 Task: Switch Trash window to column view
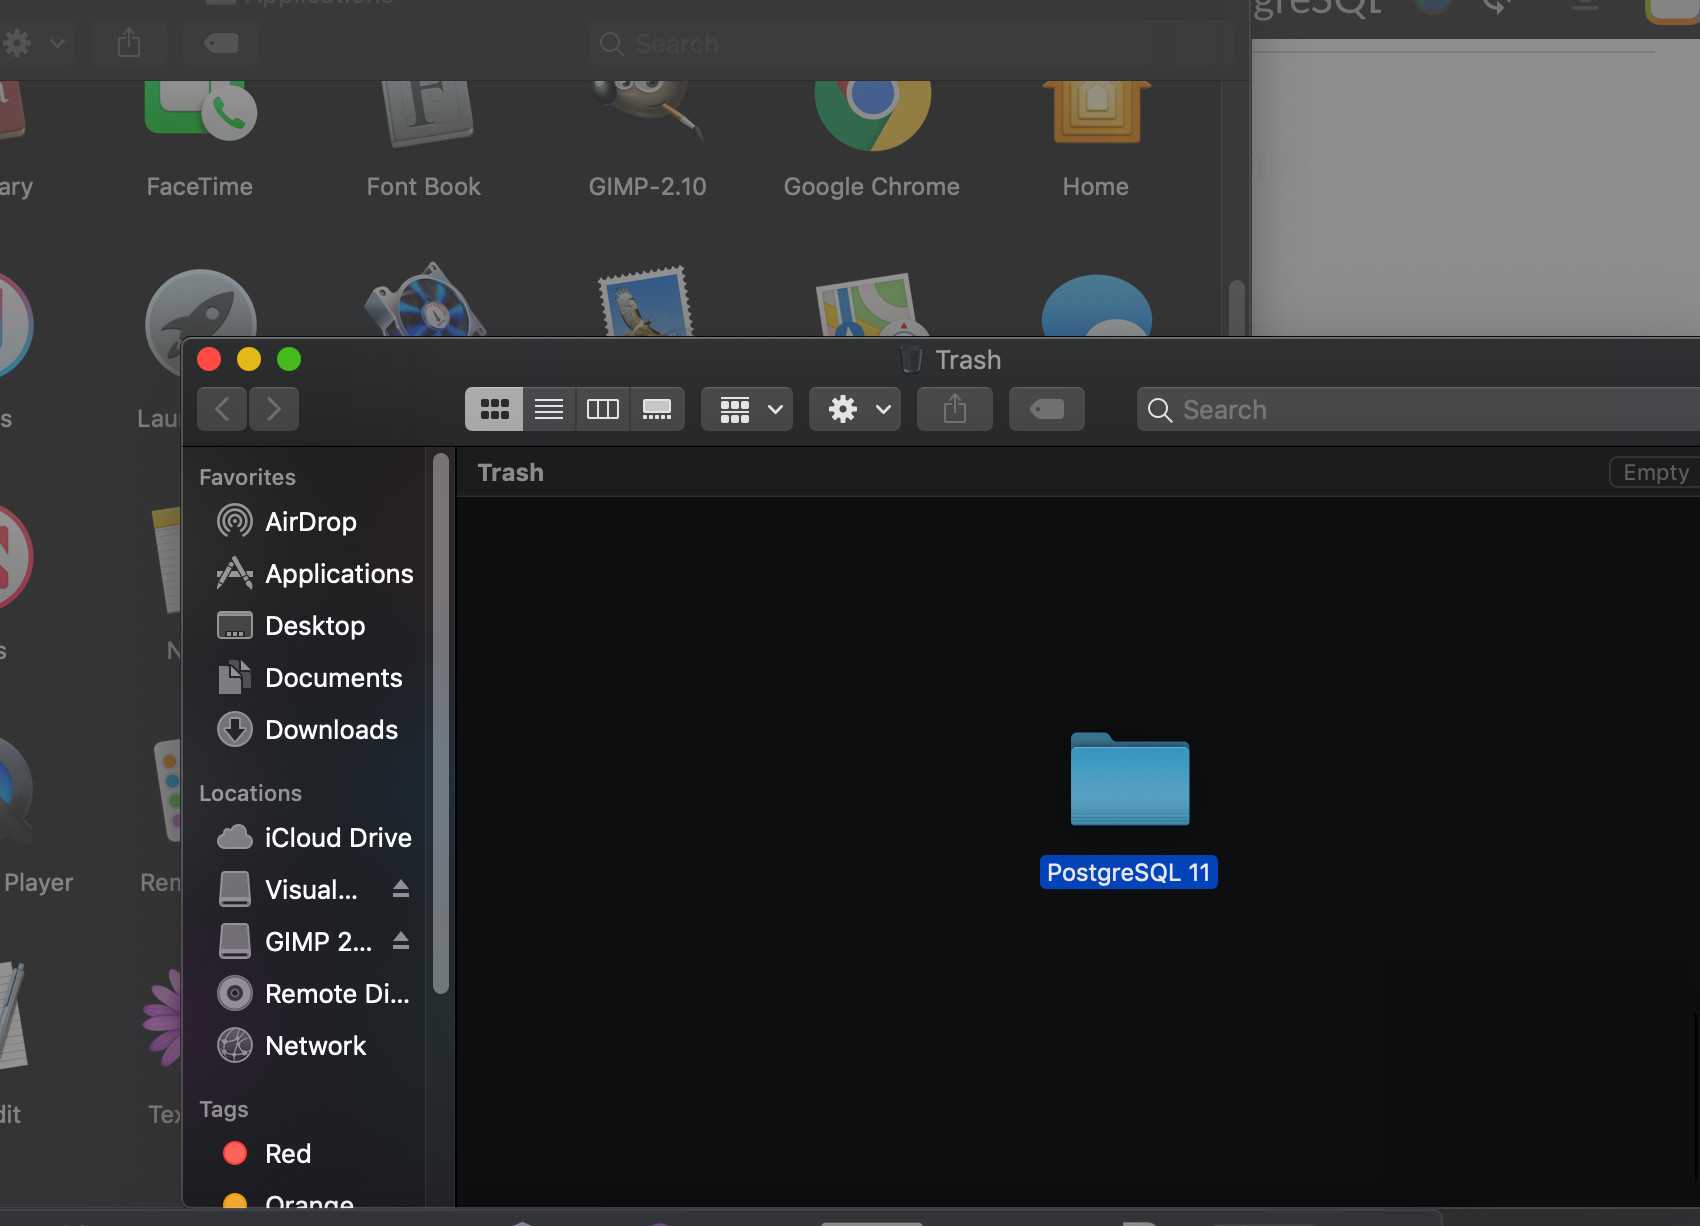(603, 409)
